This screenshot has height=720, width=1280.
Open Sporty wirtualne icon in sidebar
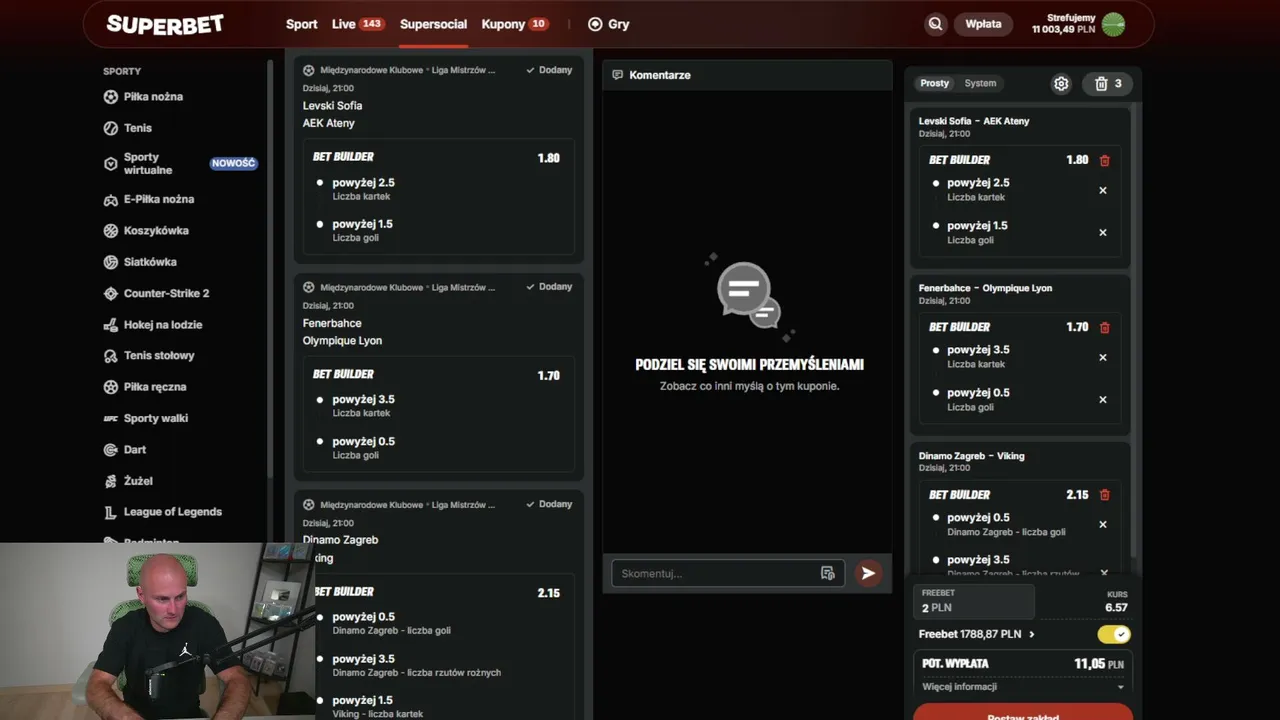pos(111,164)
